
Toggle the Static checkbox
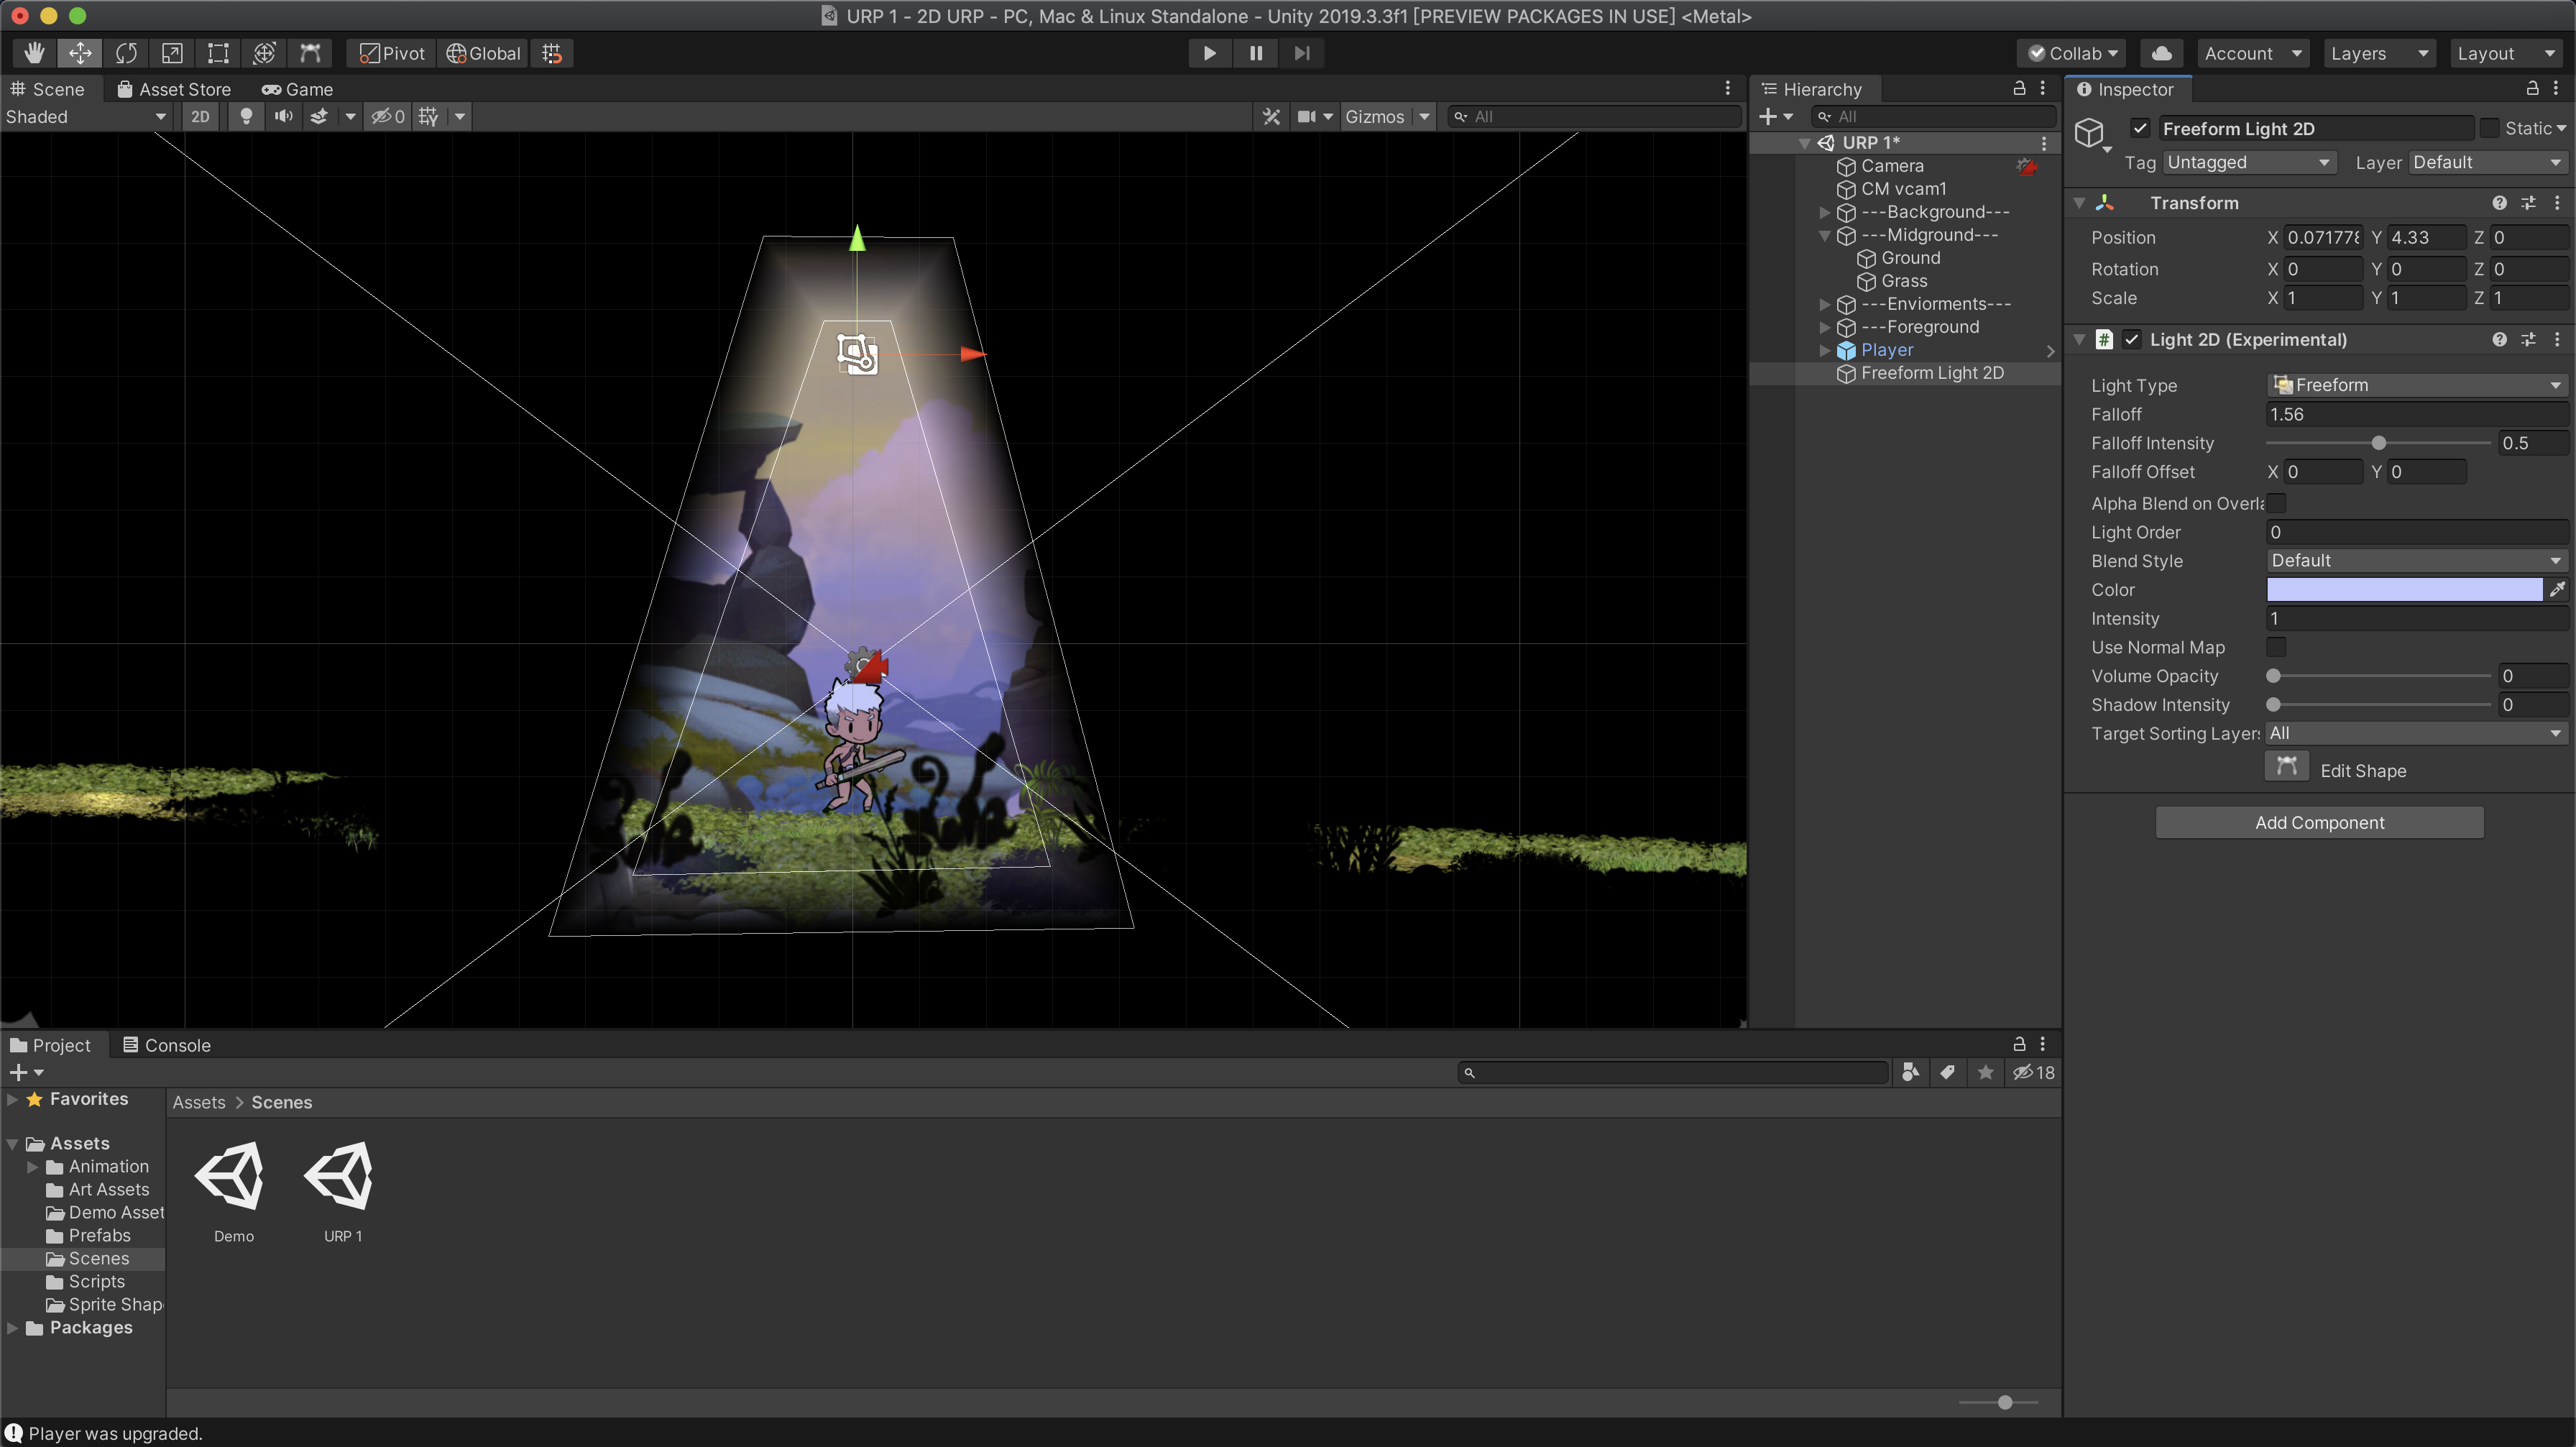point(2490,128)
